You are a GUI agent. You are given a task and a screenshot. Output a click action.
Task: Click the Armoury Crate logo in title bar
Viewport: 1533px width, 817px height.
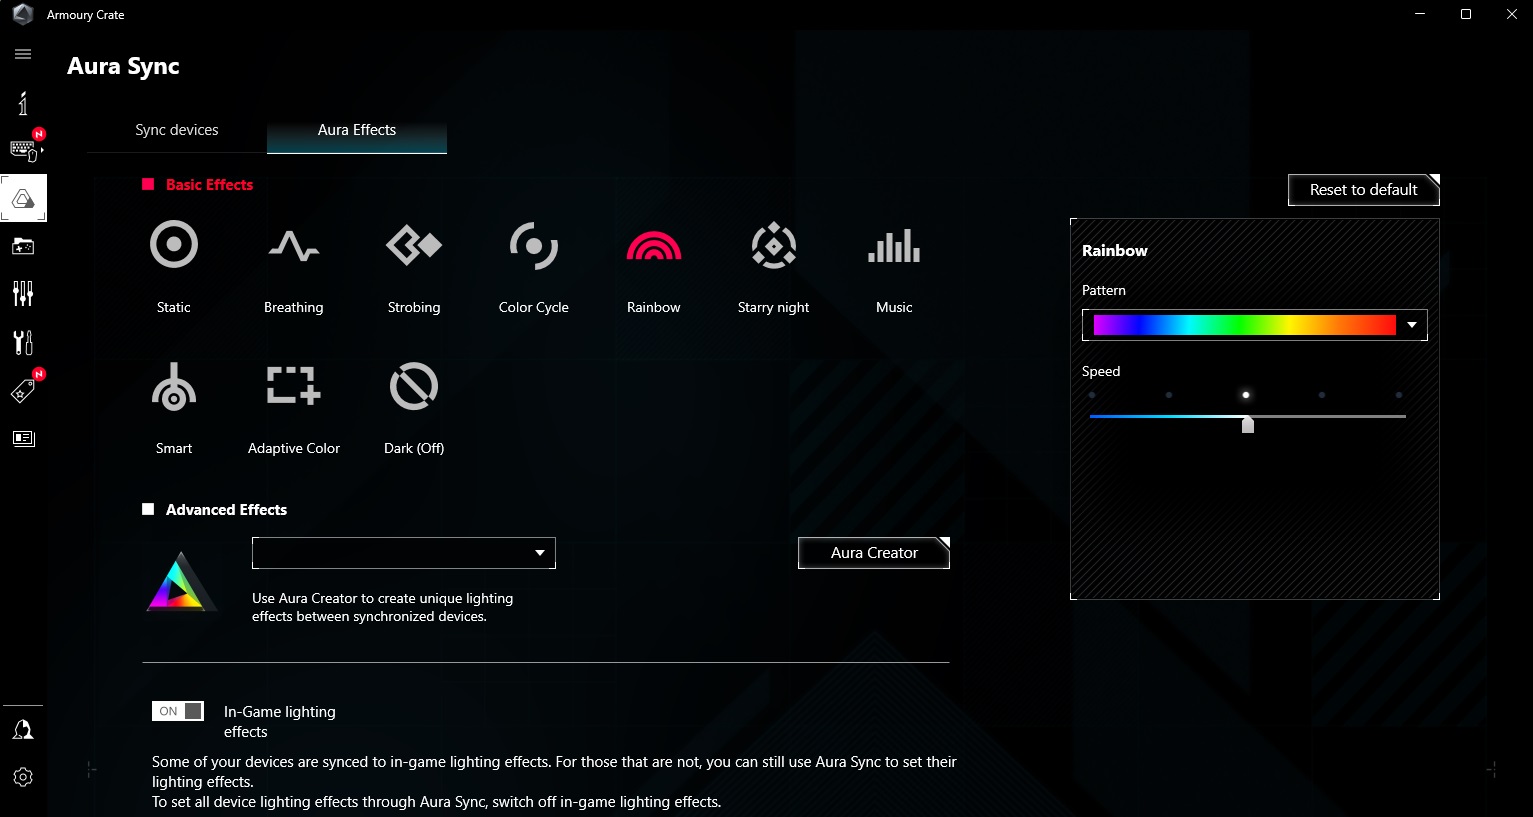click(22, 15)
